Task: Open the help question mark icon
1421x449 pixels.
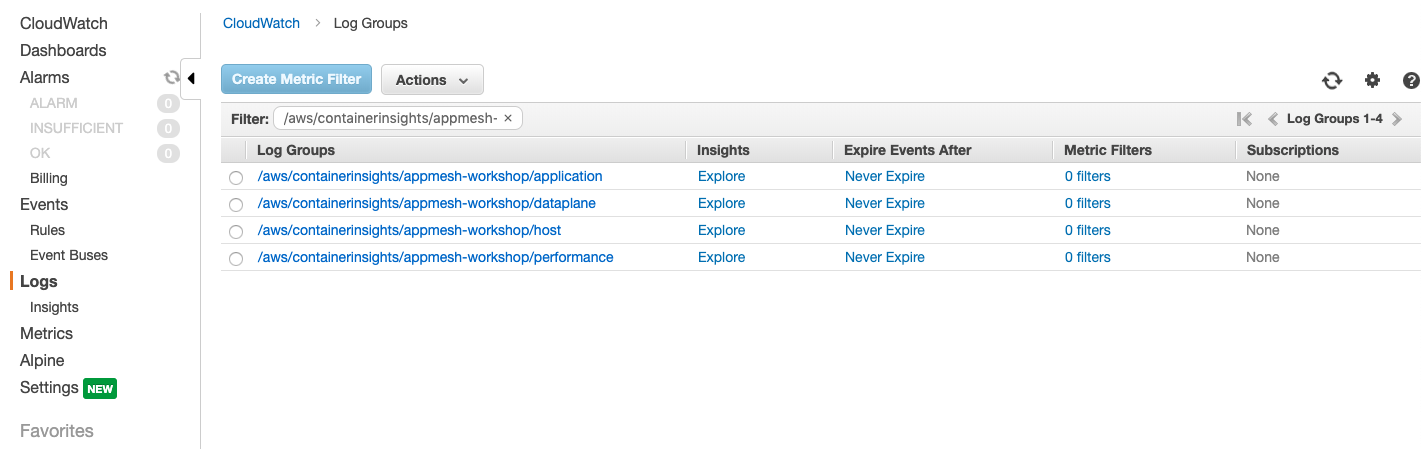Action: coord(1411,81)
